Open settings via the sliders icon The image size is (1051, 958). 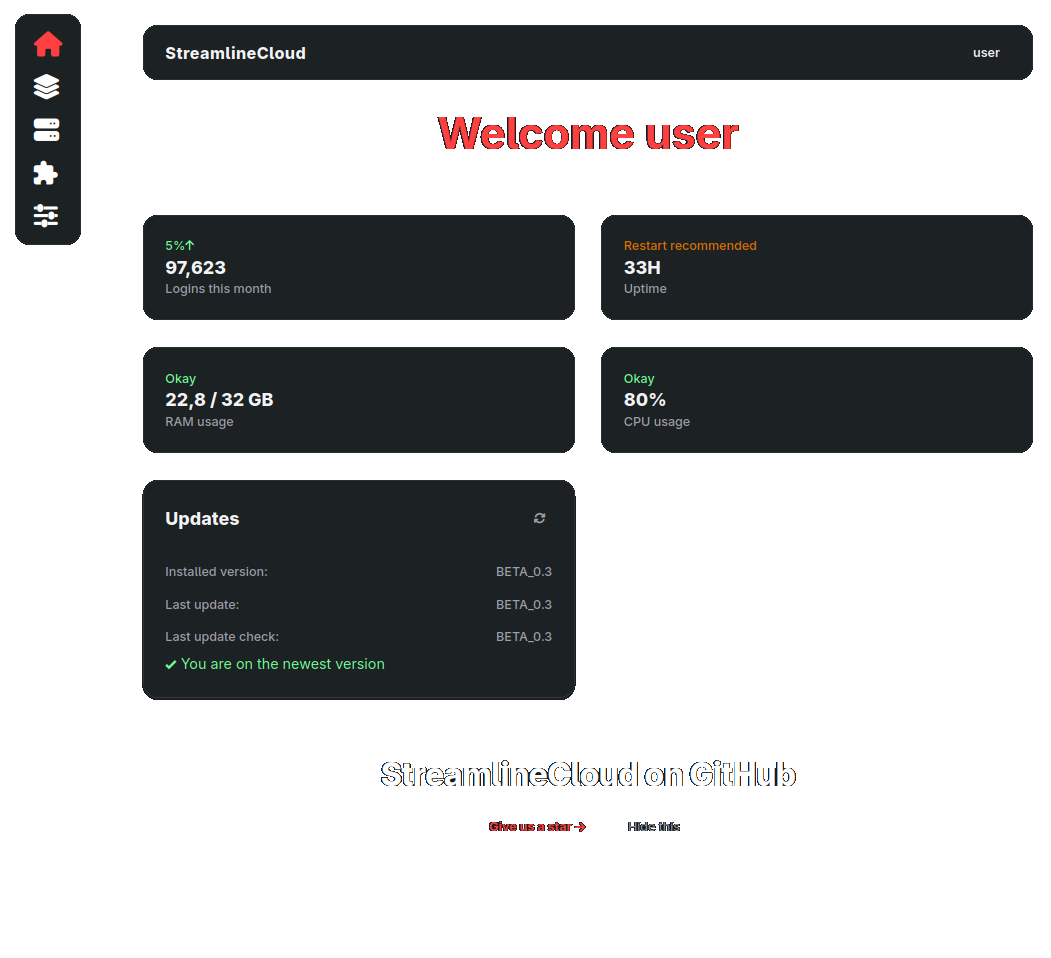click(x=47, y=216)
